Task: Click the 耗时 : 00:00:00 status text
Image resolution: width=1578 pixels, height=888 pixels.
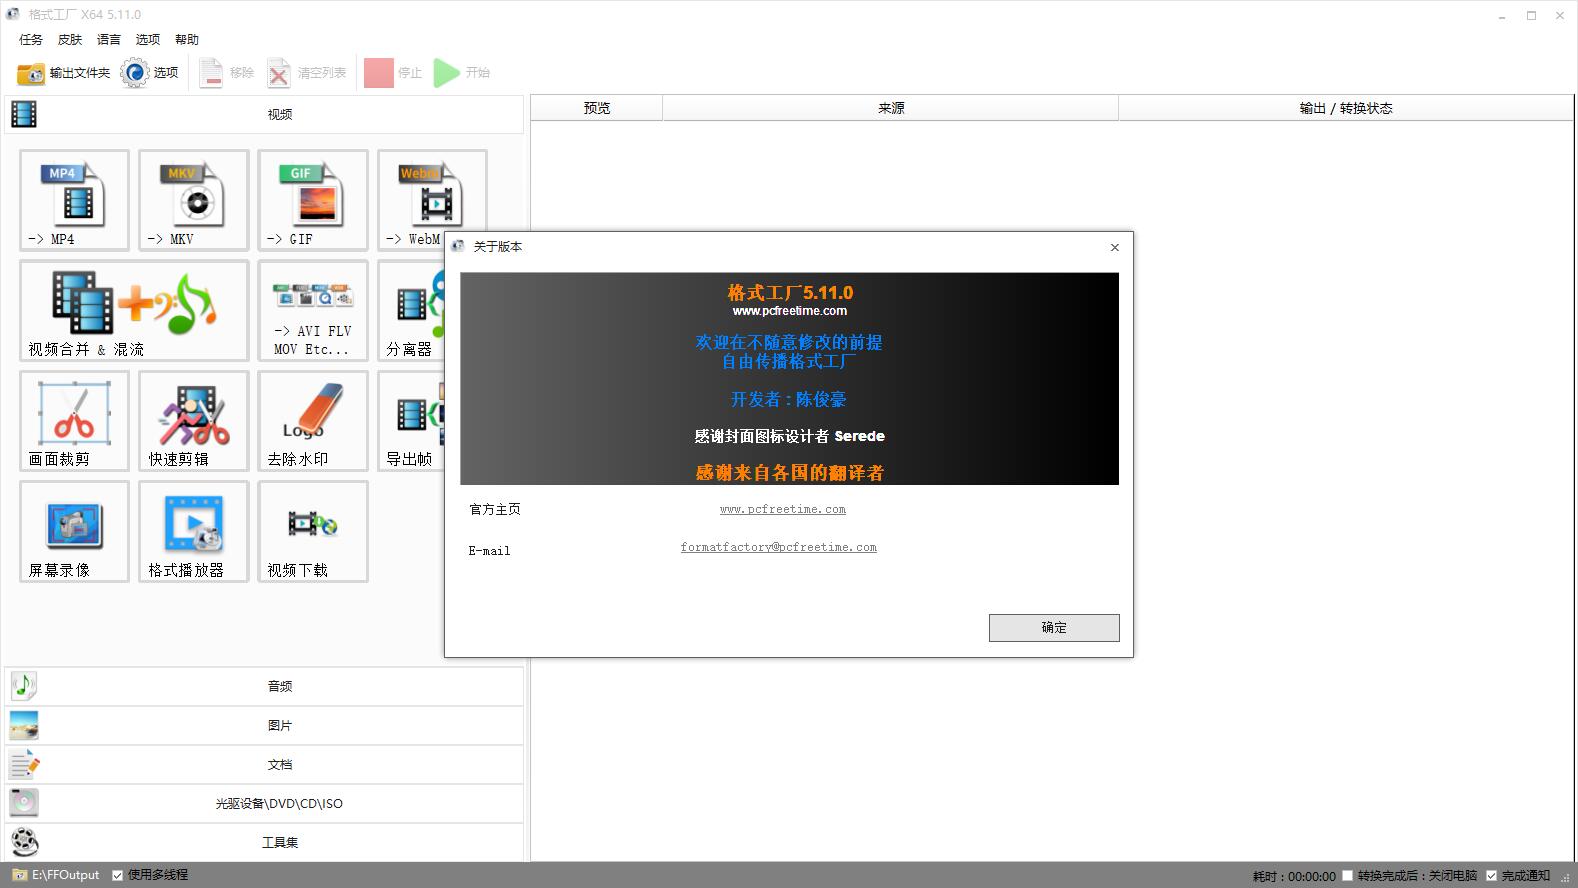Action: (1294, 876)
